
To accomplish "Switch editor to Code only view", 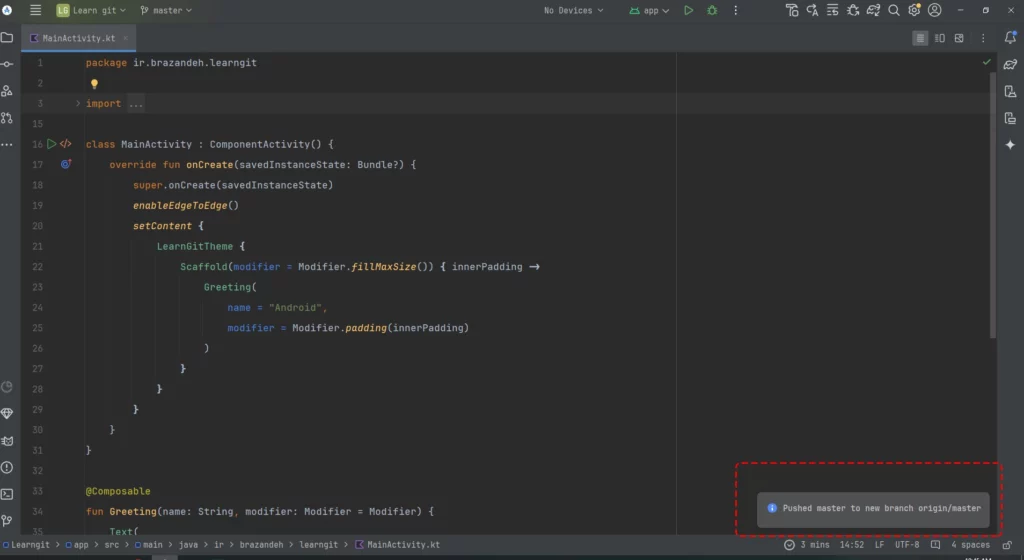I will 920,39.
